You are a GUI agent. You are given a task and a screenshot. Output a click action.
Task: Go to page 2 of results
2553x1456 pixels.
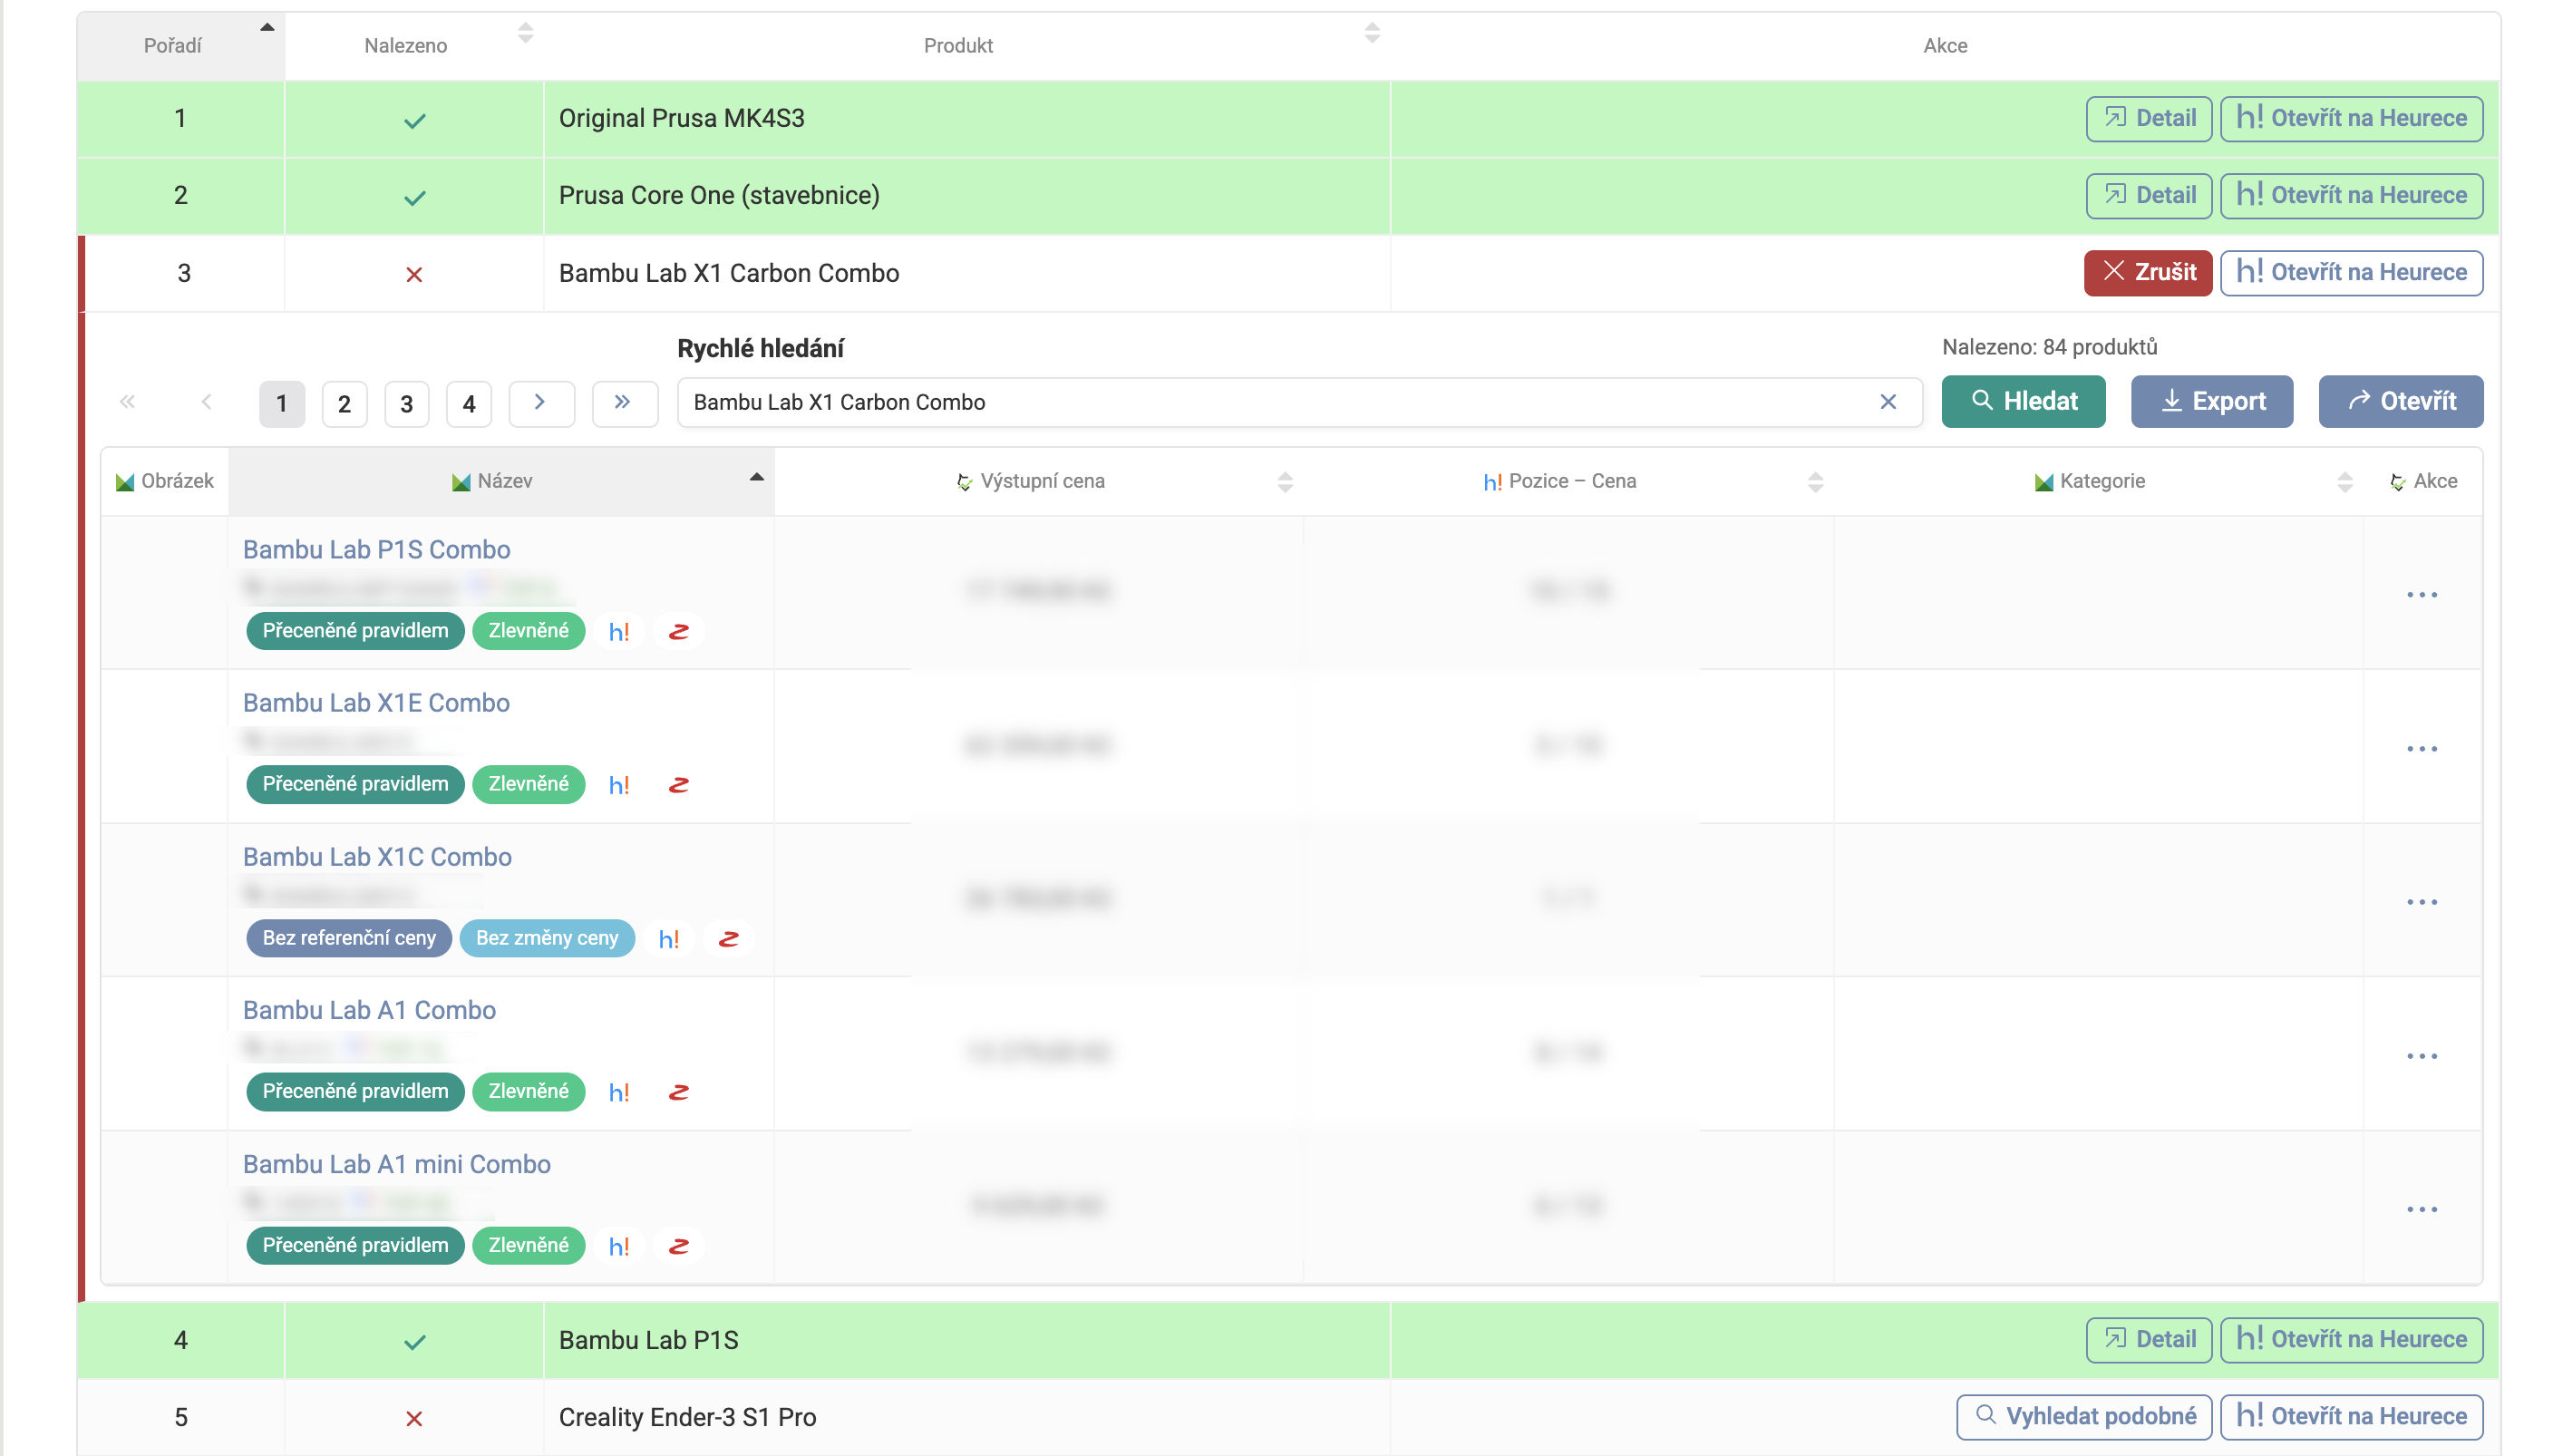pos(344,404)
